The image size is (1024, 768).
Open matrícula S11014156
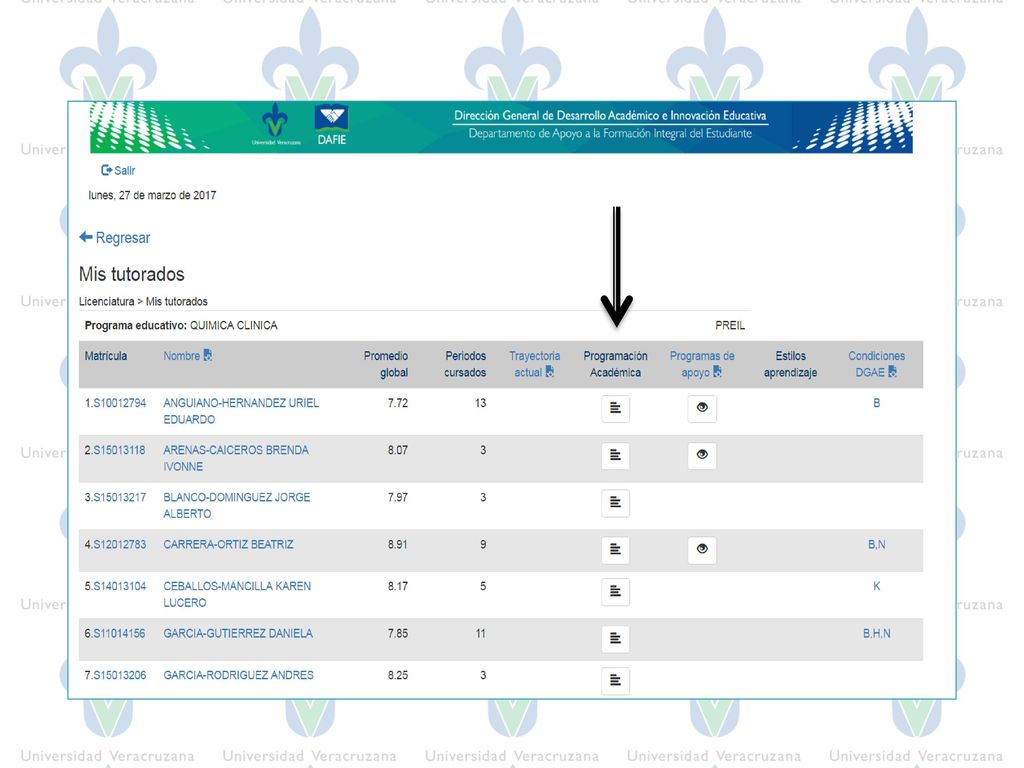[x=120, y=633]
